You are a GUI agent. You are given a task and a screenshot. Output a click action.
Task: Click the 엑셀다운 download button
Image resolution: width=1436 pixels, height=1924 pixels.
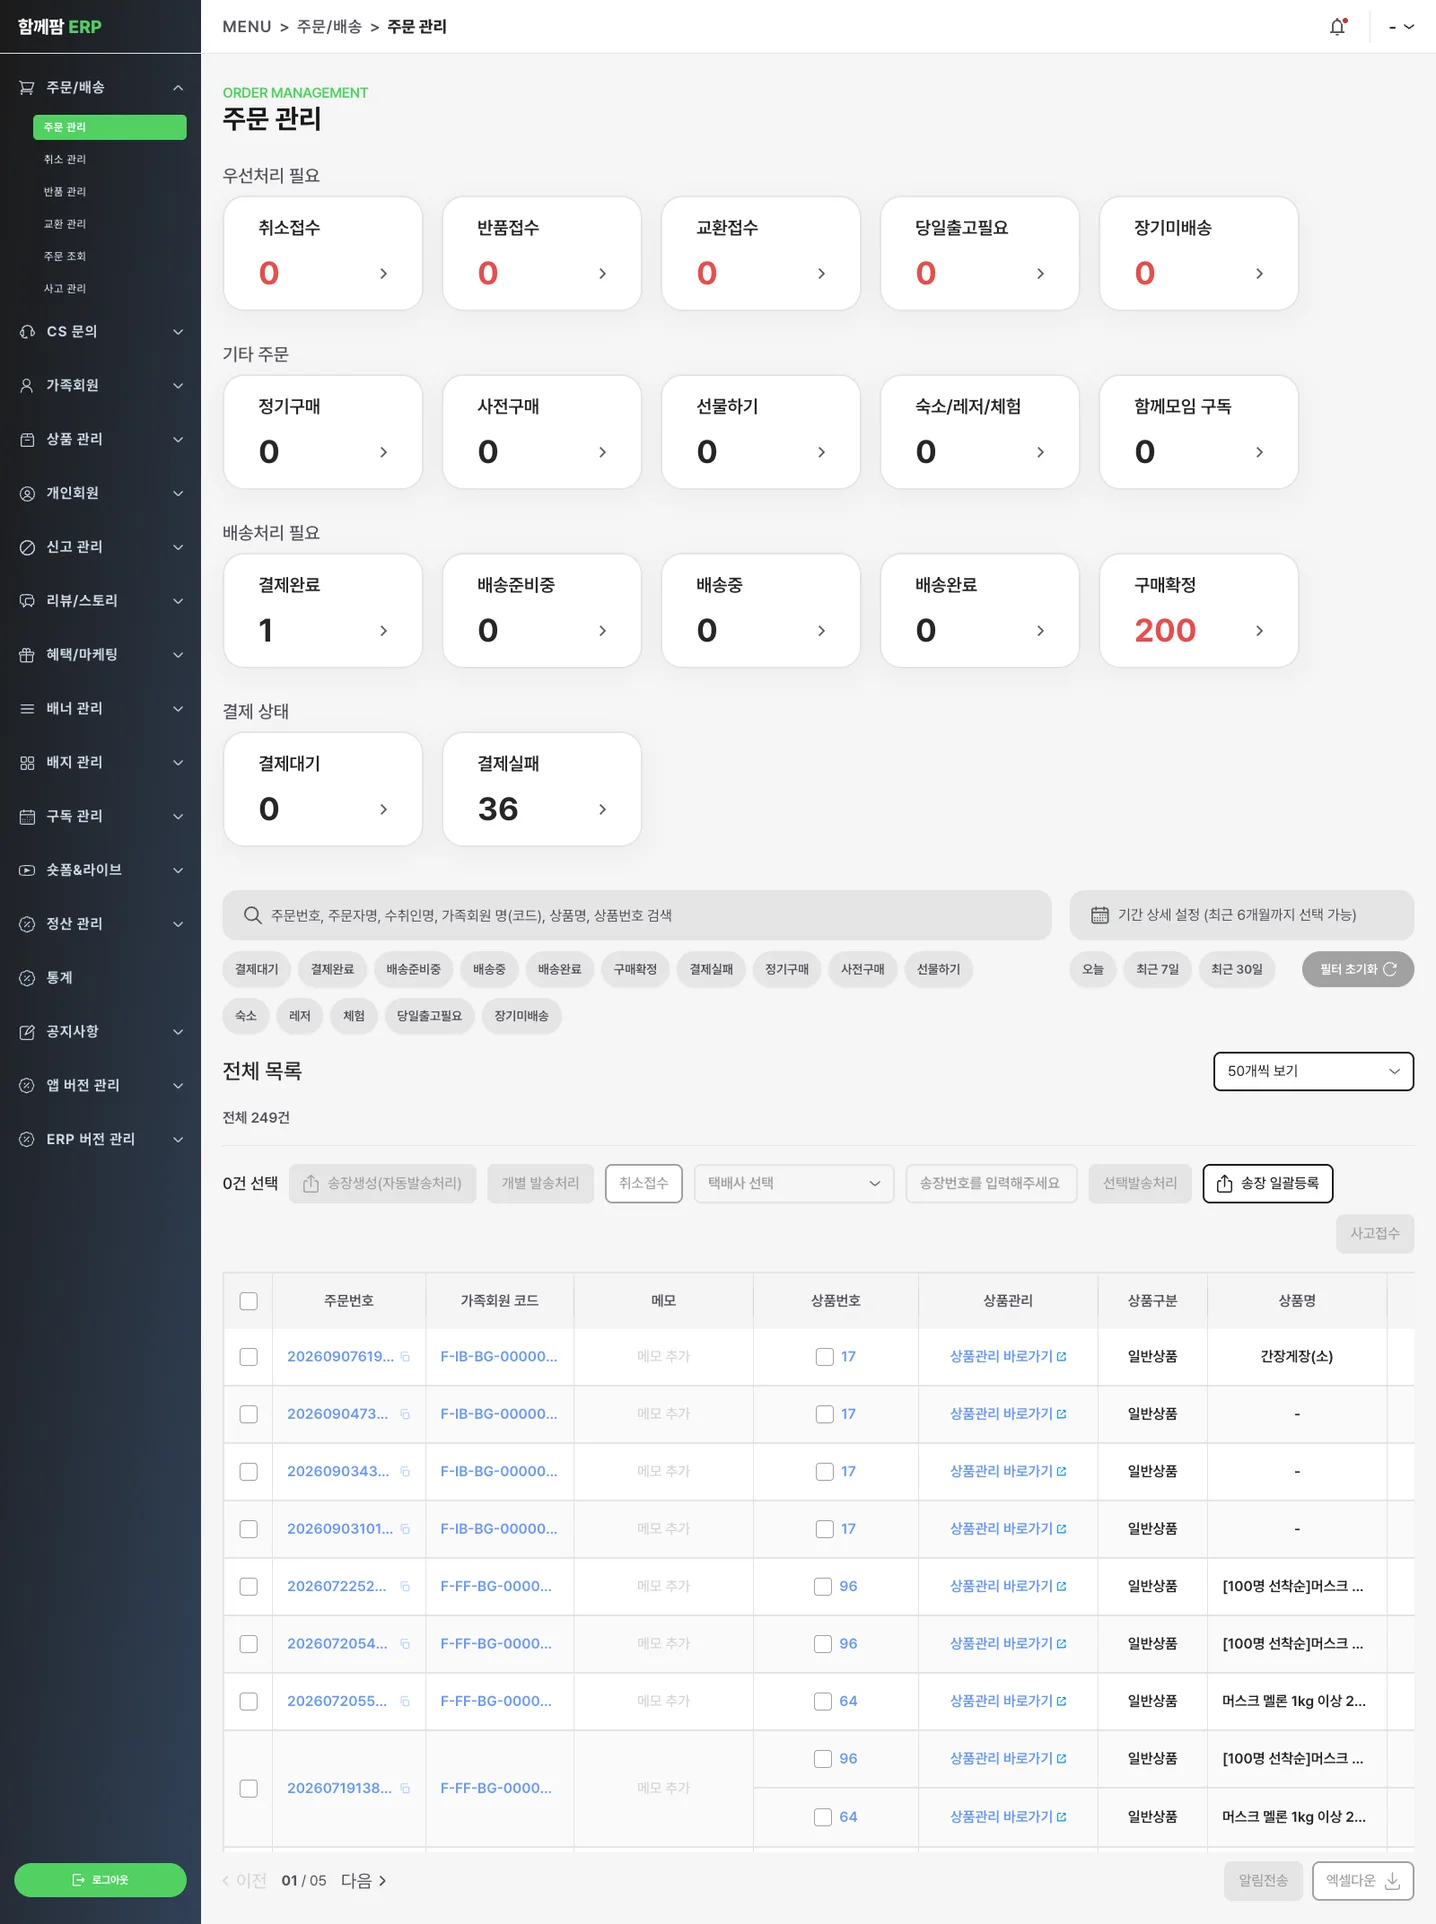point(1363,1881)
